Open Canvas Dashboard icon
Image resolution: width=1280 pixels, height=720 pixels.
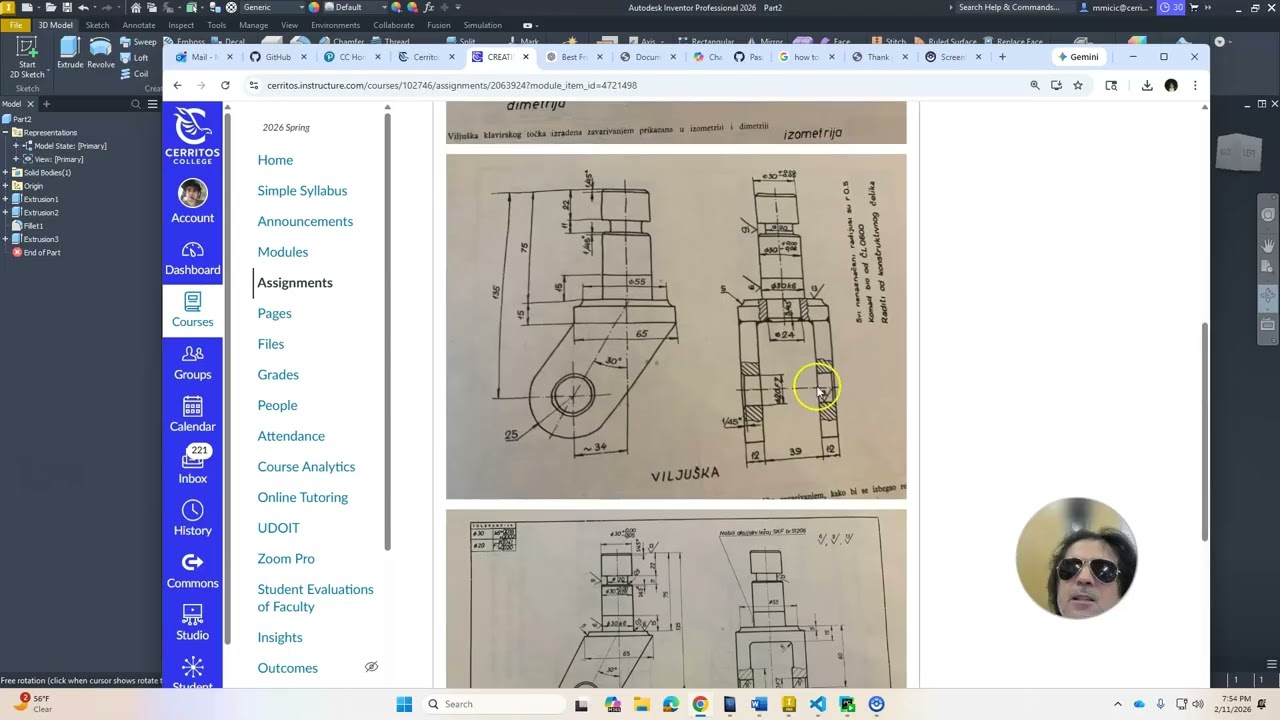tap(192, 258)
